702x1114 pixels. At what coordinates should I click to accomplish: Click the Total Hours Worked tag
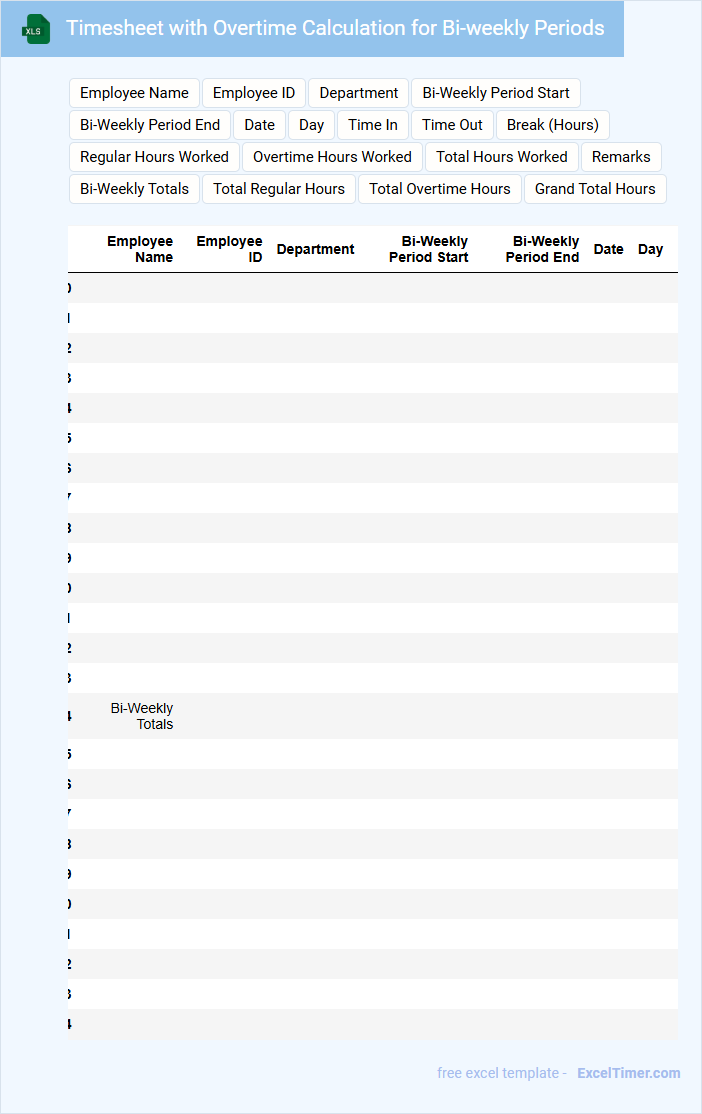tap(502, 157)
